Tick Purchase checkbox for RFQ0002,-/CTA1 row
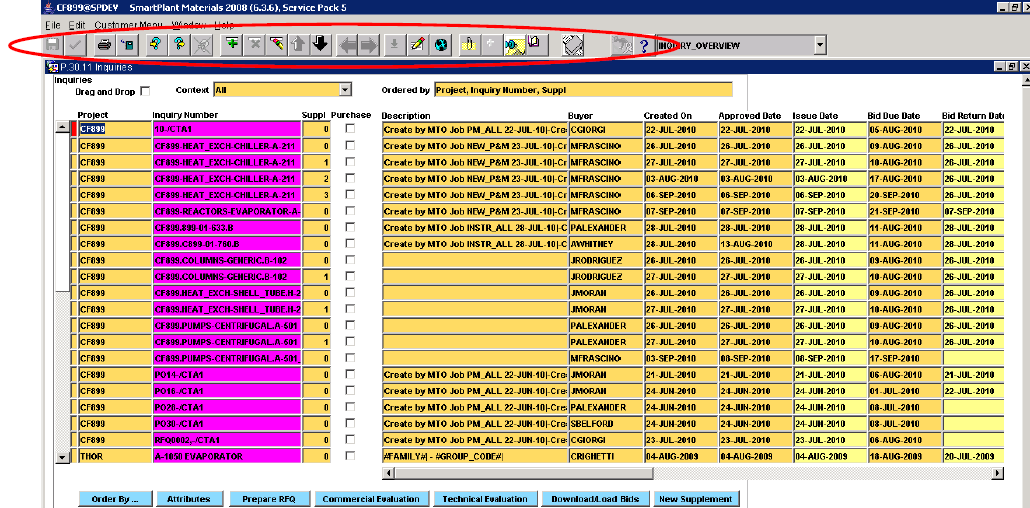 [350, 439]
